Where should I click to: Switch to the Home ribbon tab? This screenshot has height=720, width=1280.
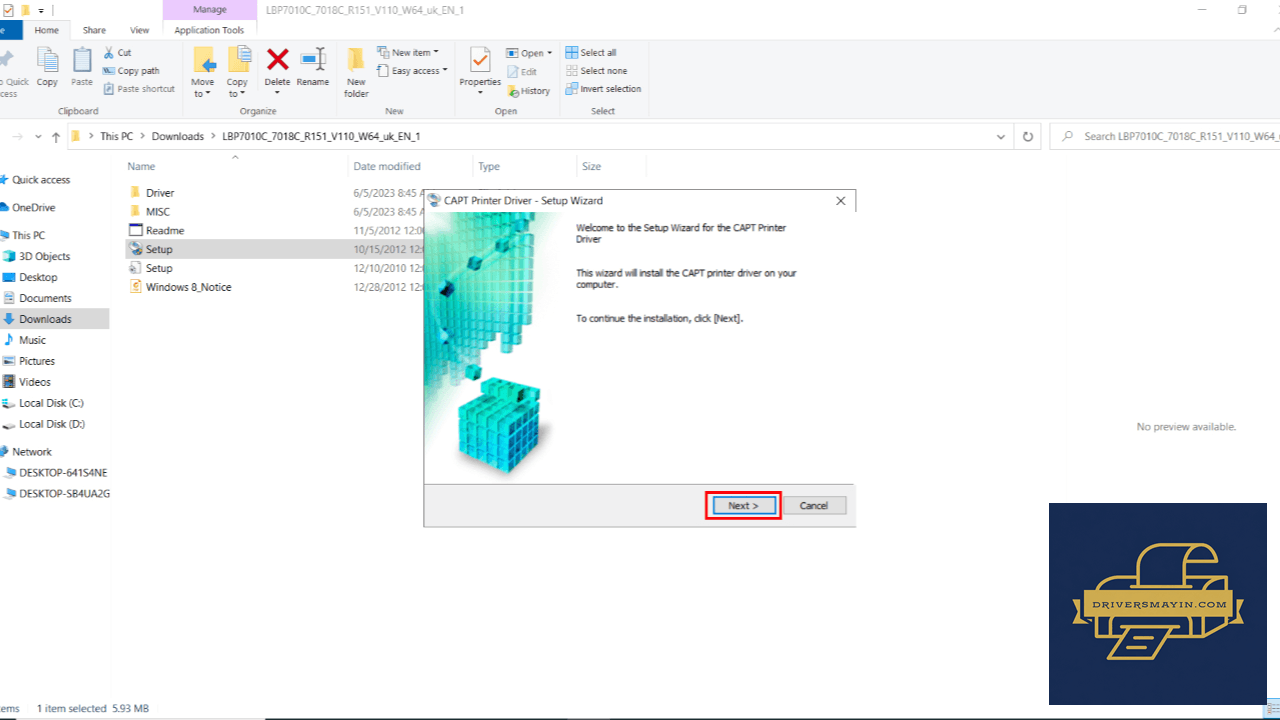47,30
